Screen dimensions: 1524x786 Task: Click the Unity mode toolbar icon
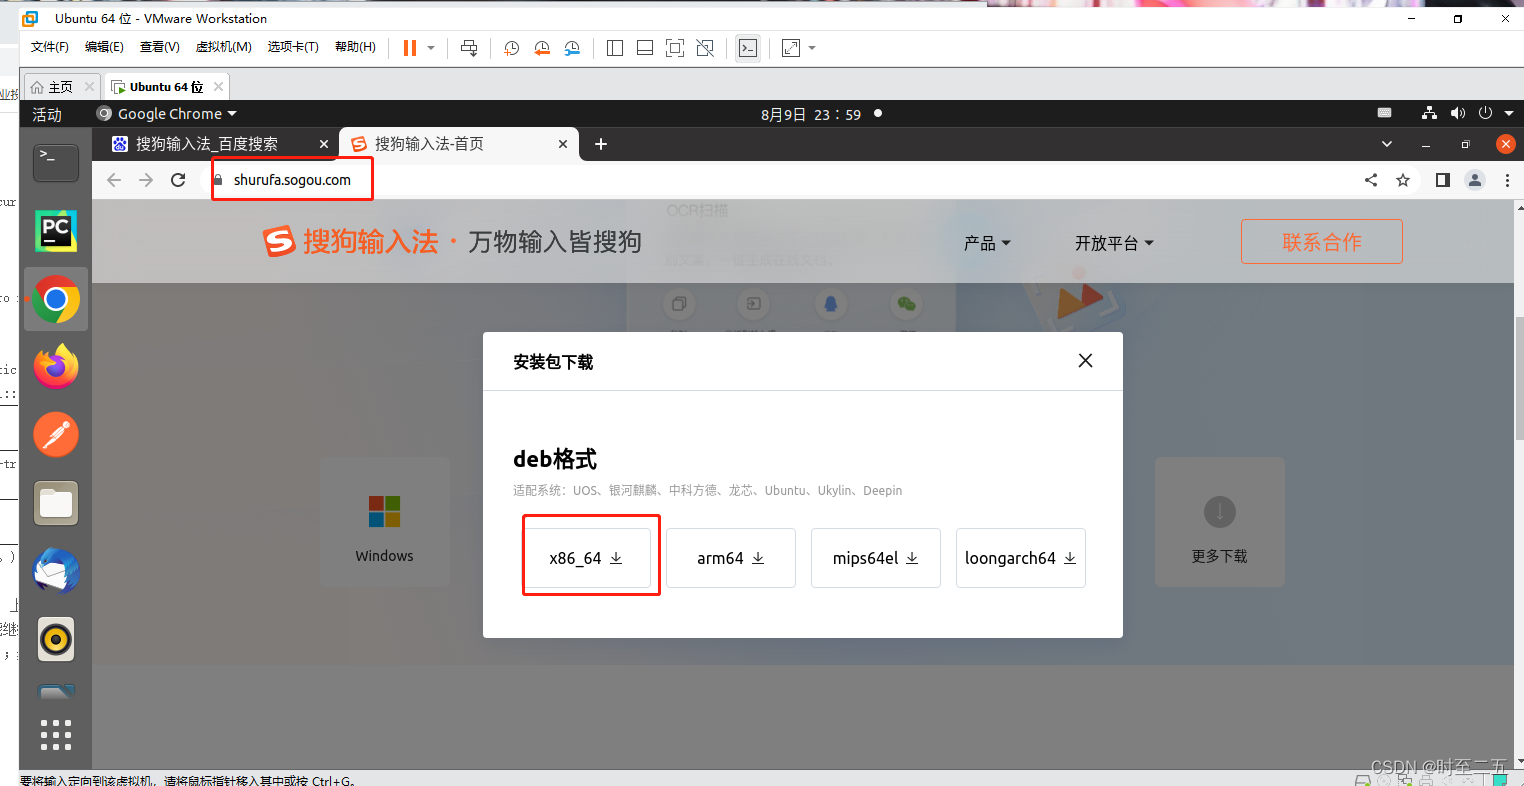(x=705, y=48)
